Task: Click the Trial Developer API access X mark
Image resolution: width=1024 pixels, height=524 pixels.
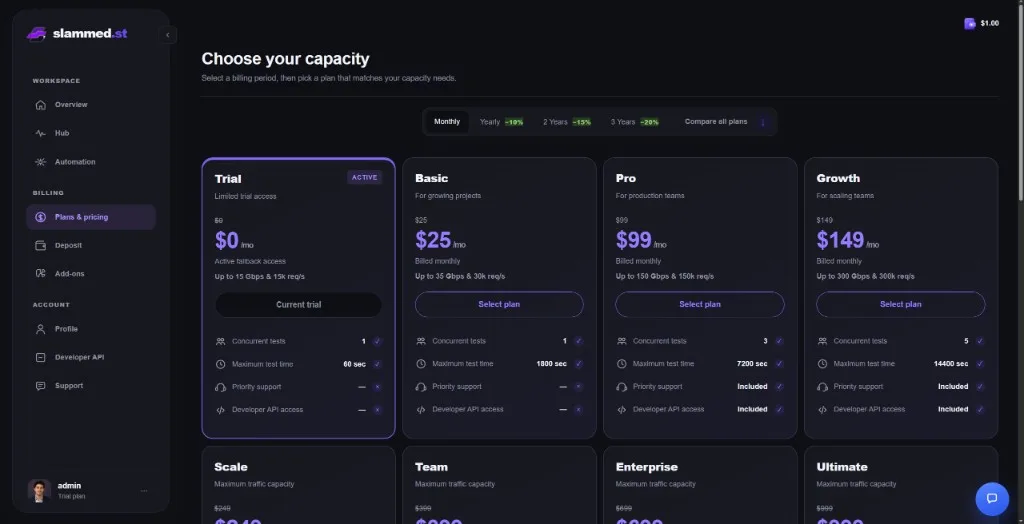Action: tap(377, 410)
